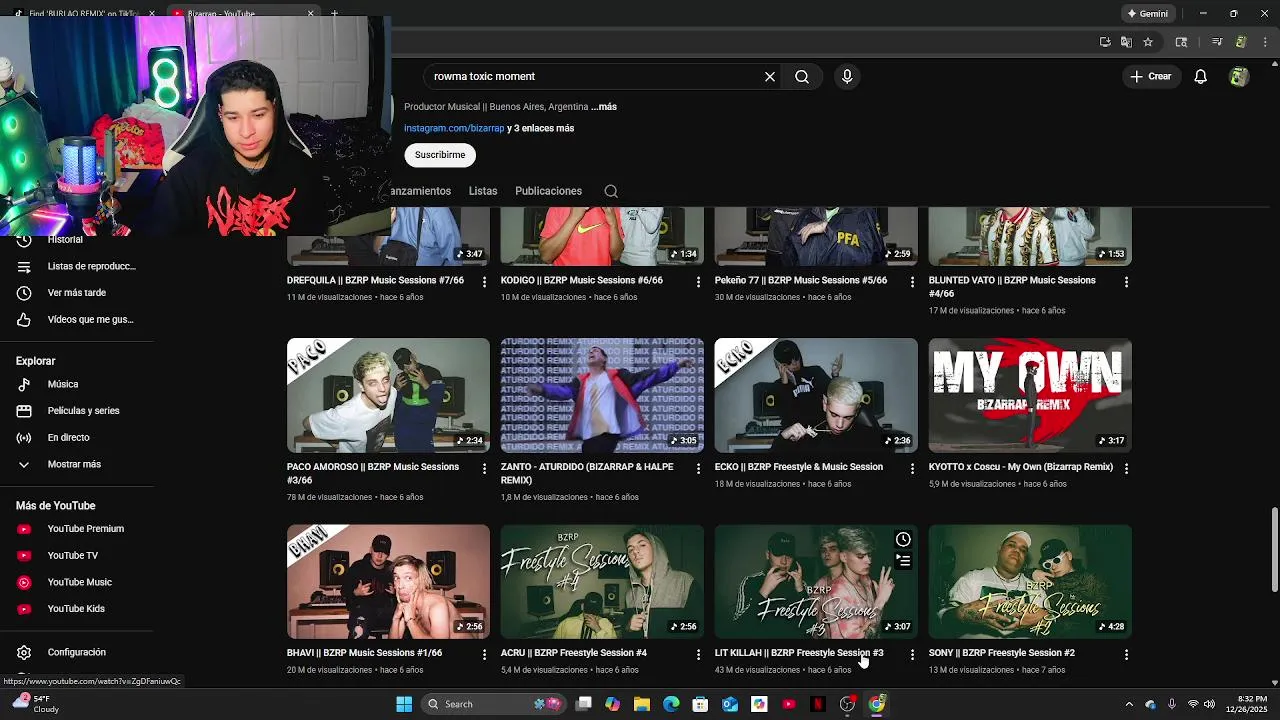Open Chrome media controls icon
The image size is (1280, 720).
(1217, 42)
